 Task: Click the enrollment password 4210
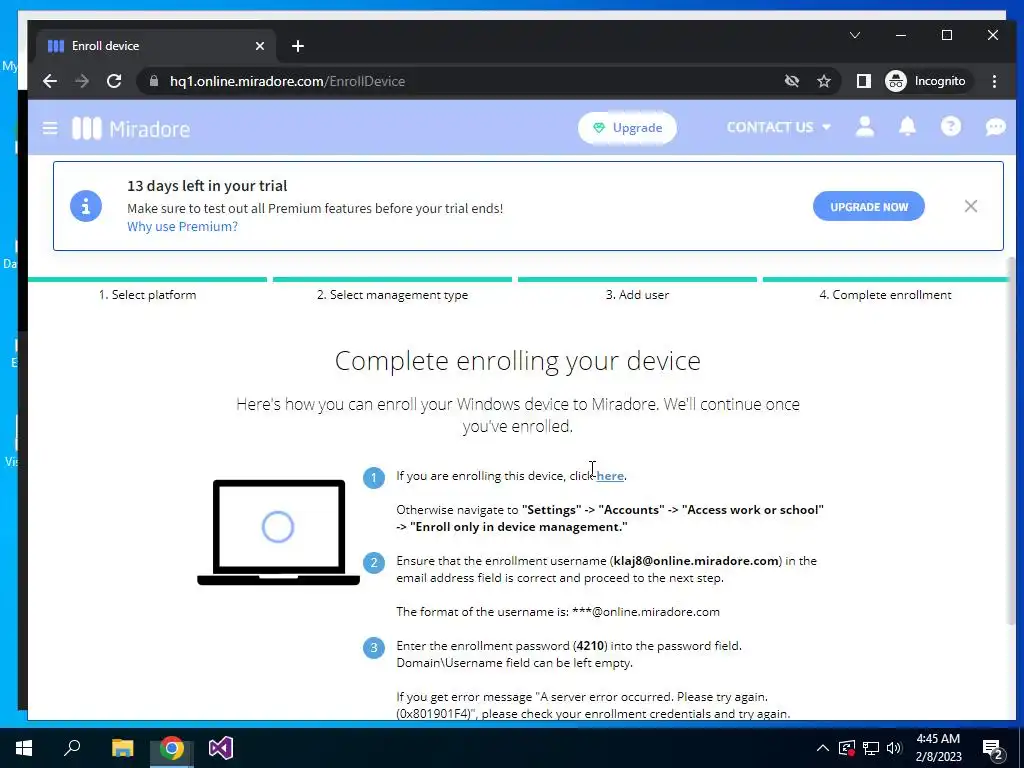coord(590,646)
